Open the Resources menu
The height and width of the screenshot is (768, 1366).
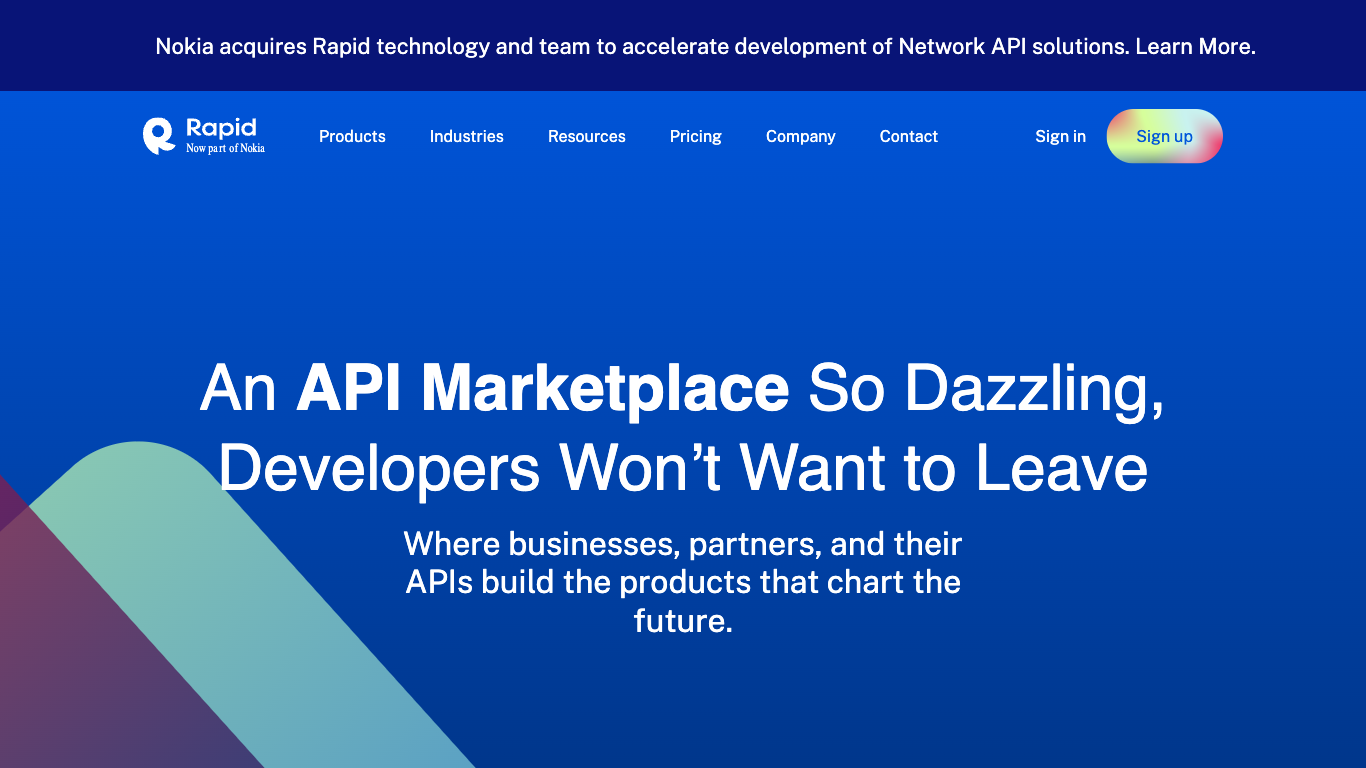(x=587, y=136)
